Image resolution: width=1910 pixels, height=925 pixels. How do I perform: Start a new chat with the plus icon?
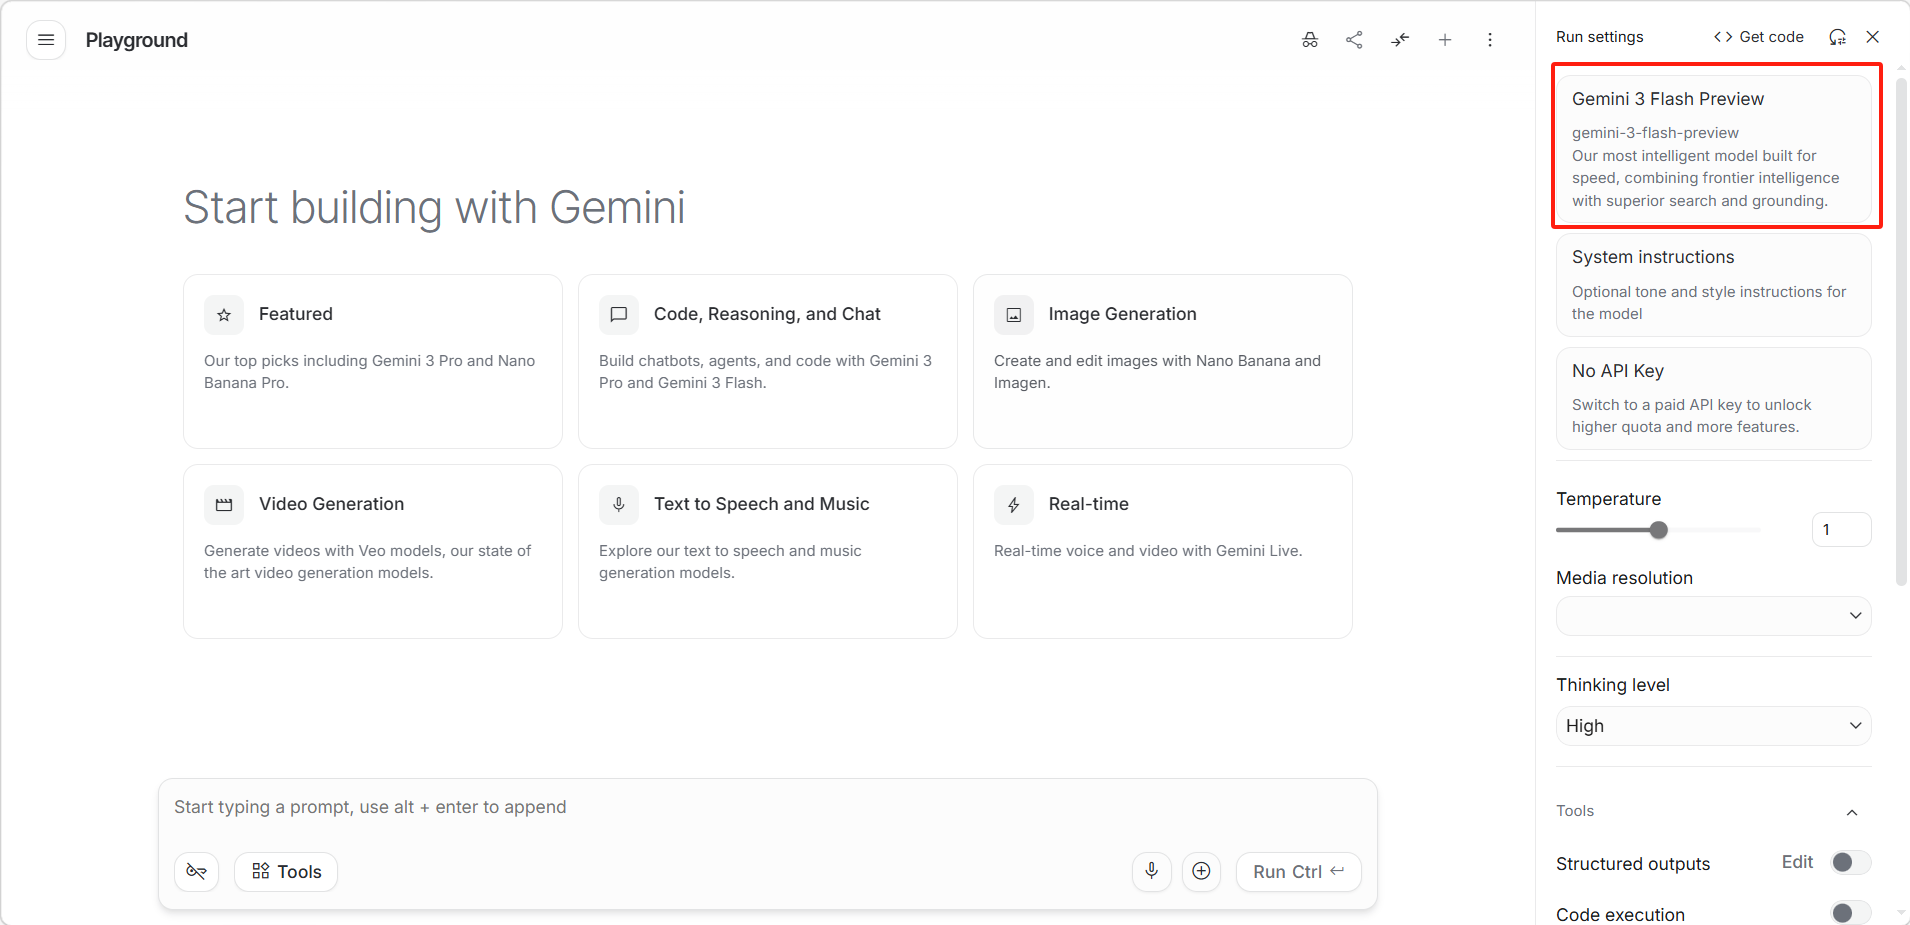coord(1445,40)
